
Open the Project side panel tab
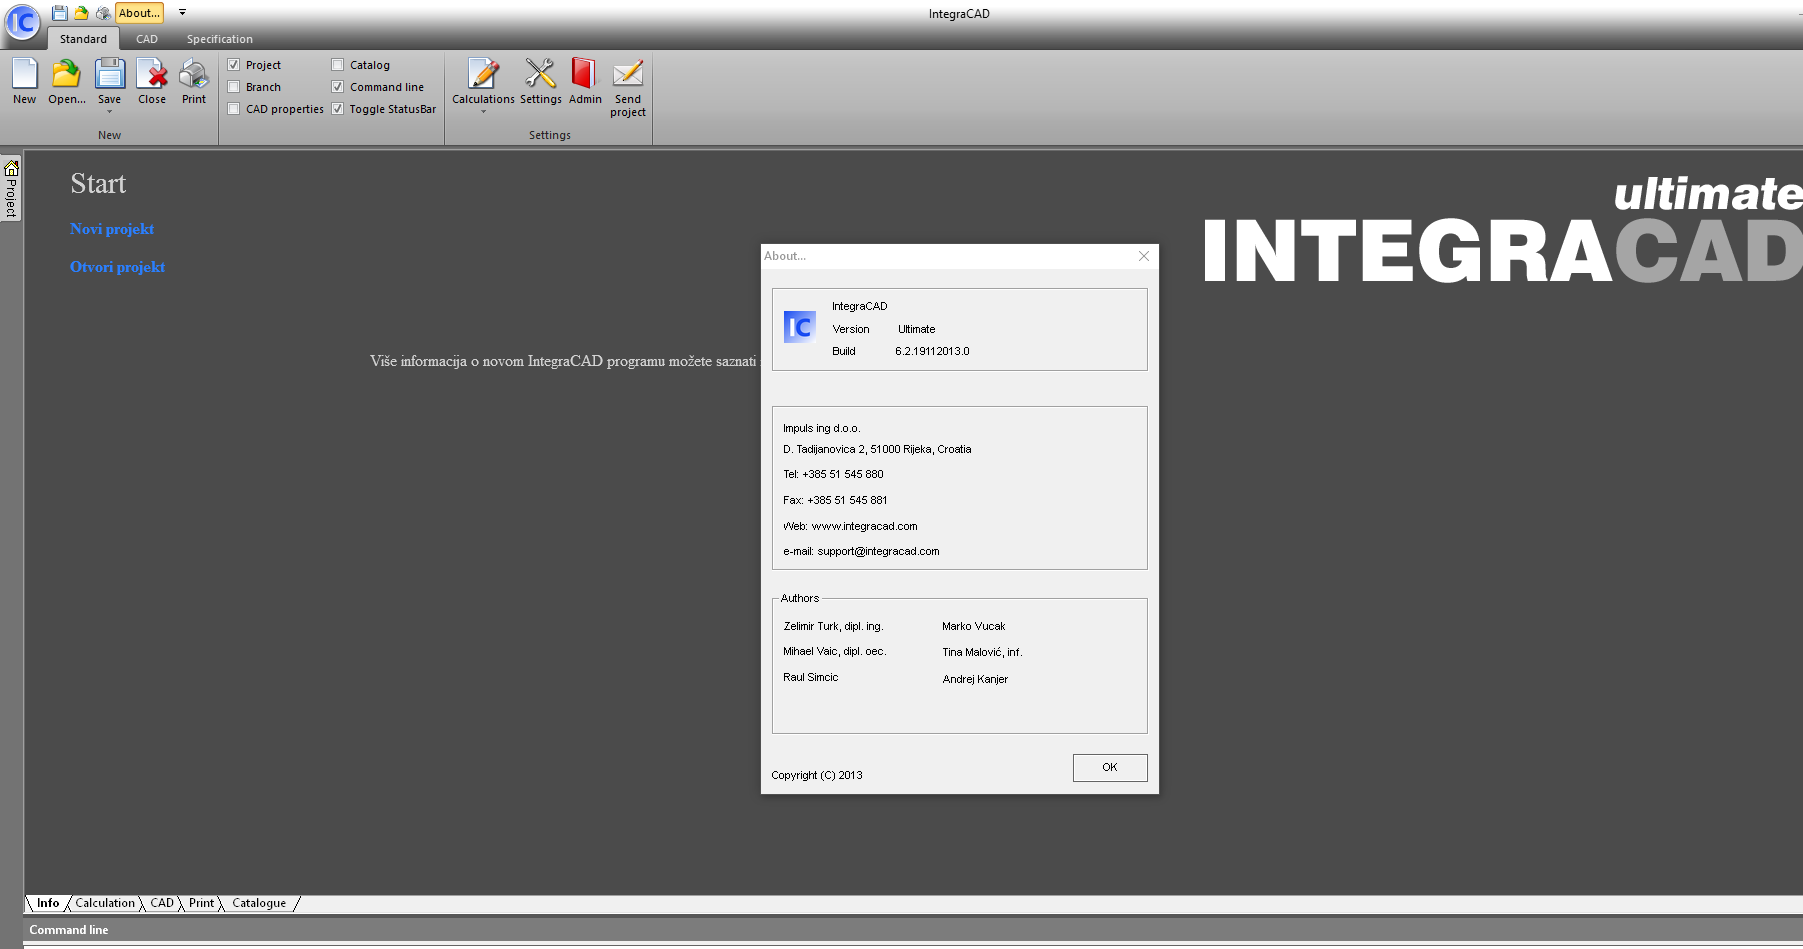(11, 189)
